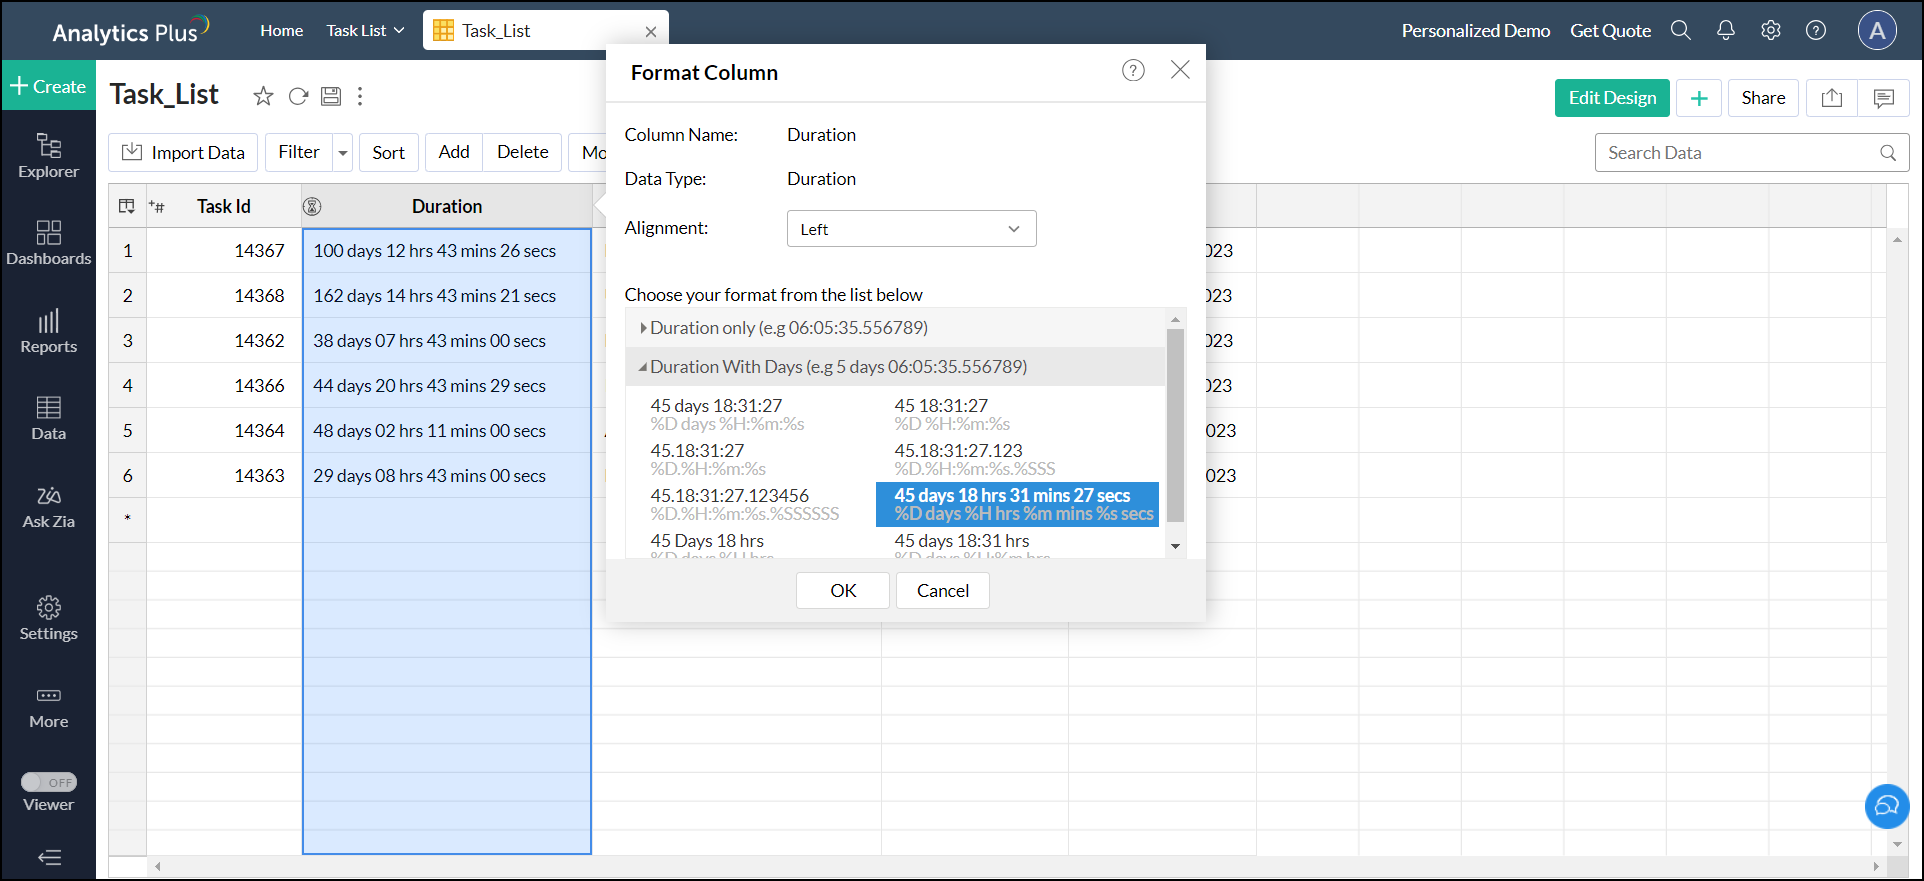1924x881 pixels.
Task: Open Dashboards from the sidebar
Action: 48,243
